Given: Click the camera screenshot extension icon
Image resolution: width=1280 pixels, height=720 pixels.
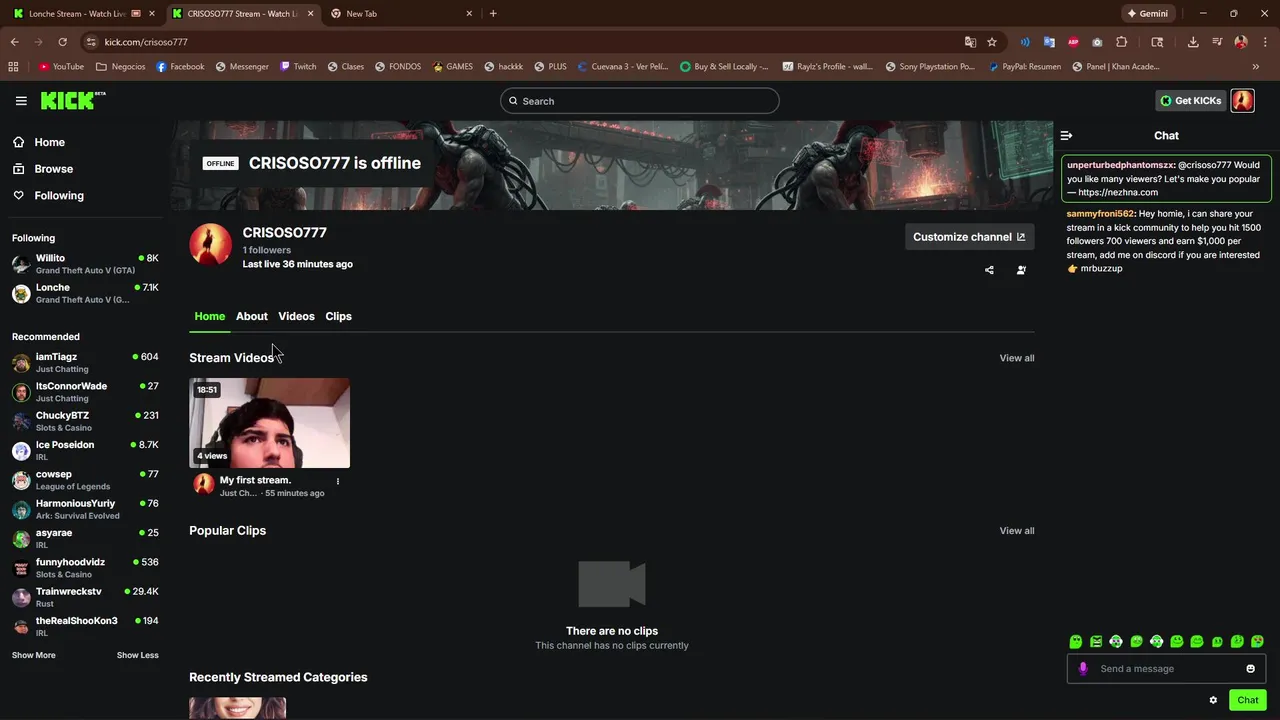Looking at the screenshot, I should 1097,42.
